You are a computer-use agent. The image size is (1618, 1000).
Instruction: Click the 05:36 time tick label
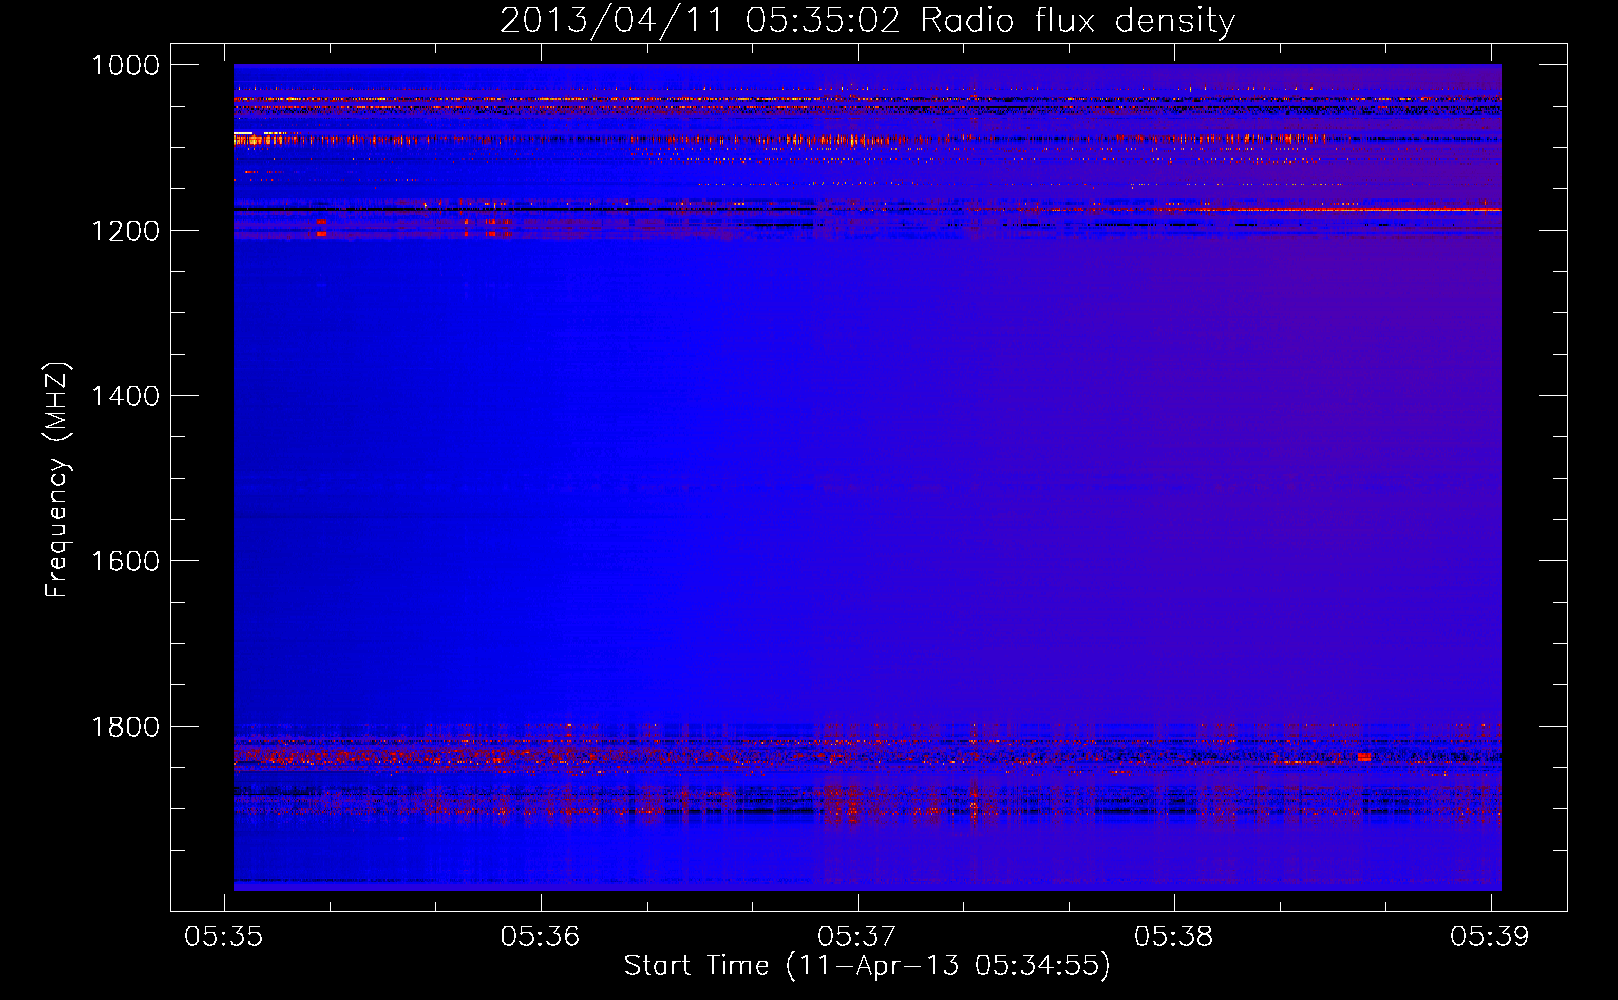(540, 936)
